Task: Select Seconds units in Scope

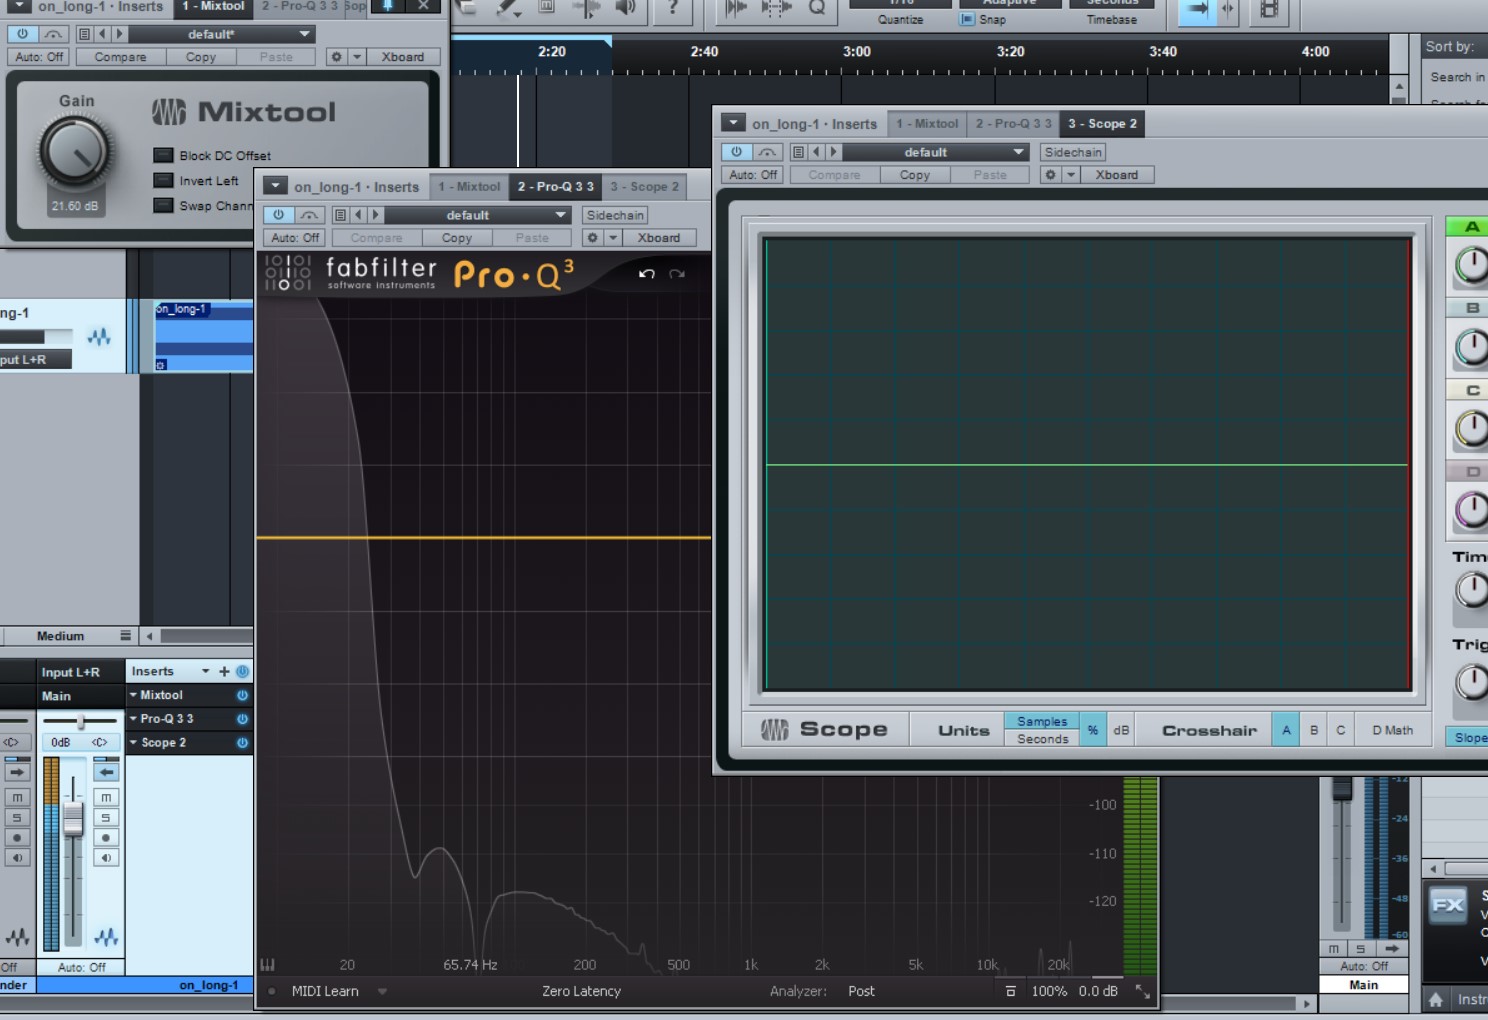Action: click(x=1042, y=739)
